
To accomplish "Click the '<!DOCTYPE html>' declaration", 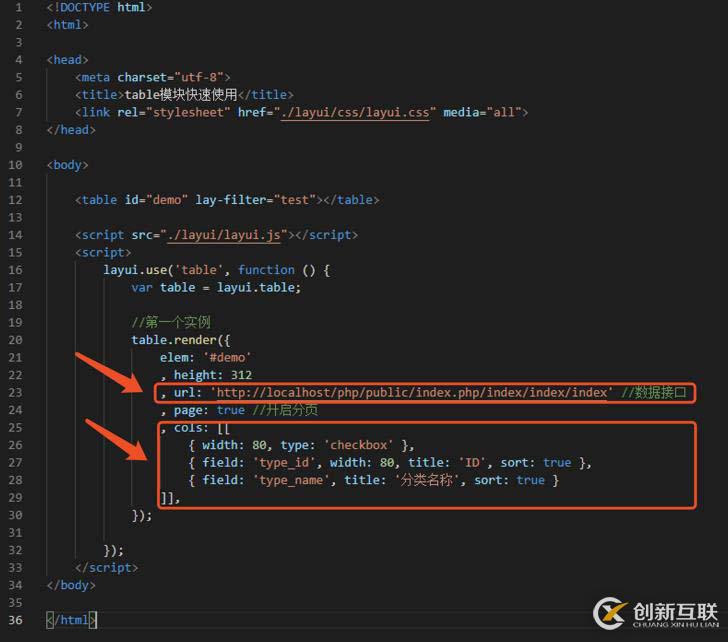I will pyautogui.click(x=99, y=8).
